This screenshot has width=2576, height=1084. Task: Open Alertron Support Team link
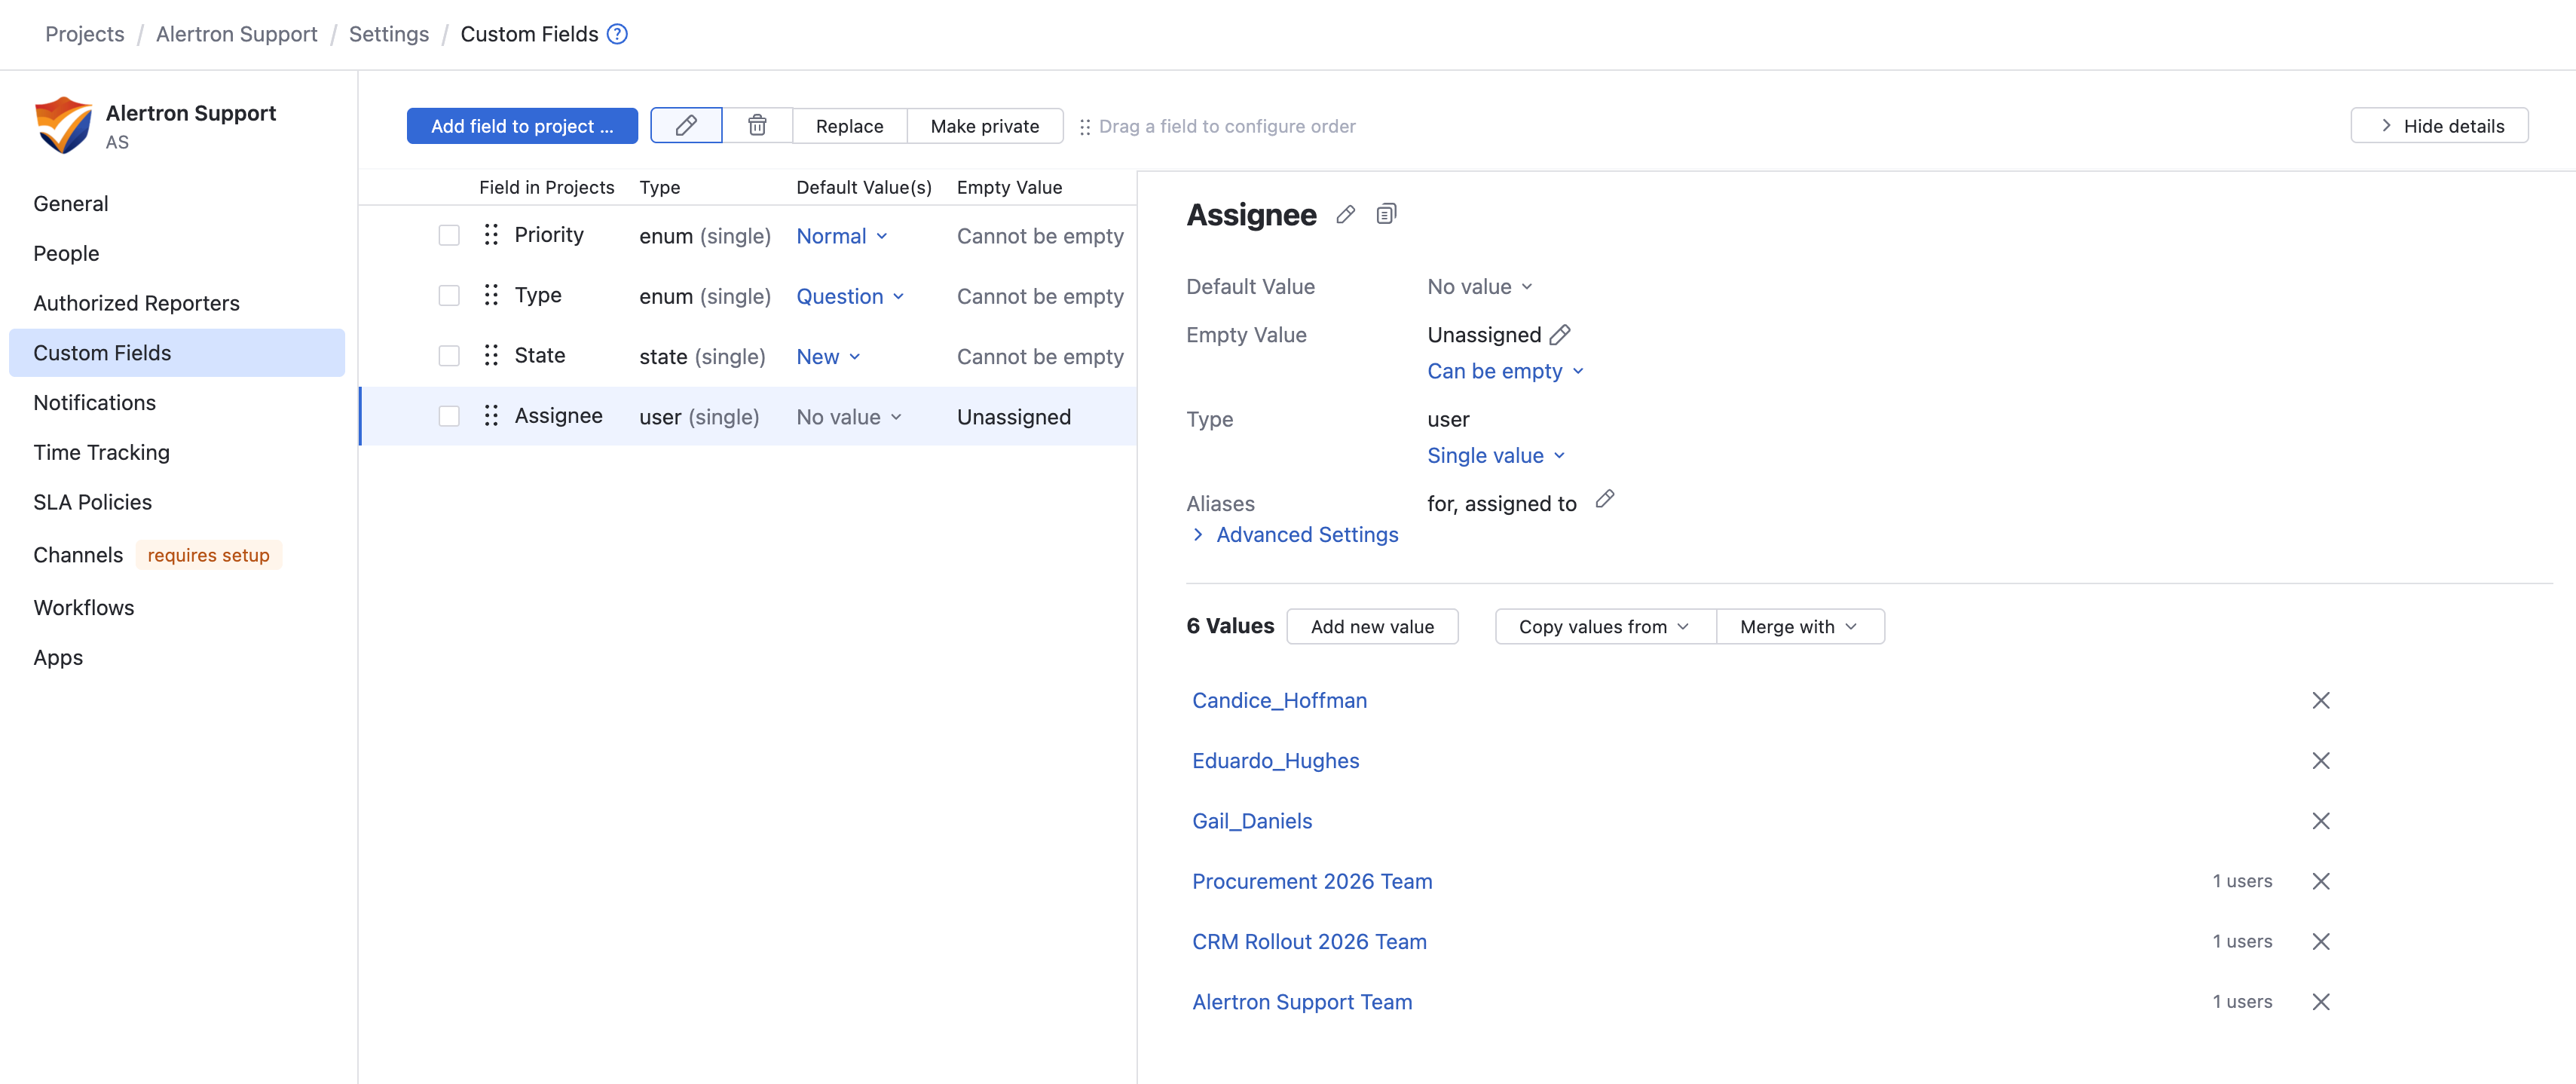click(x=1302, y=1002)
